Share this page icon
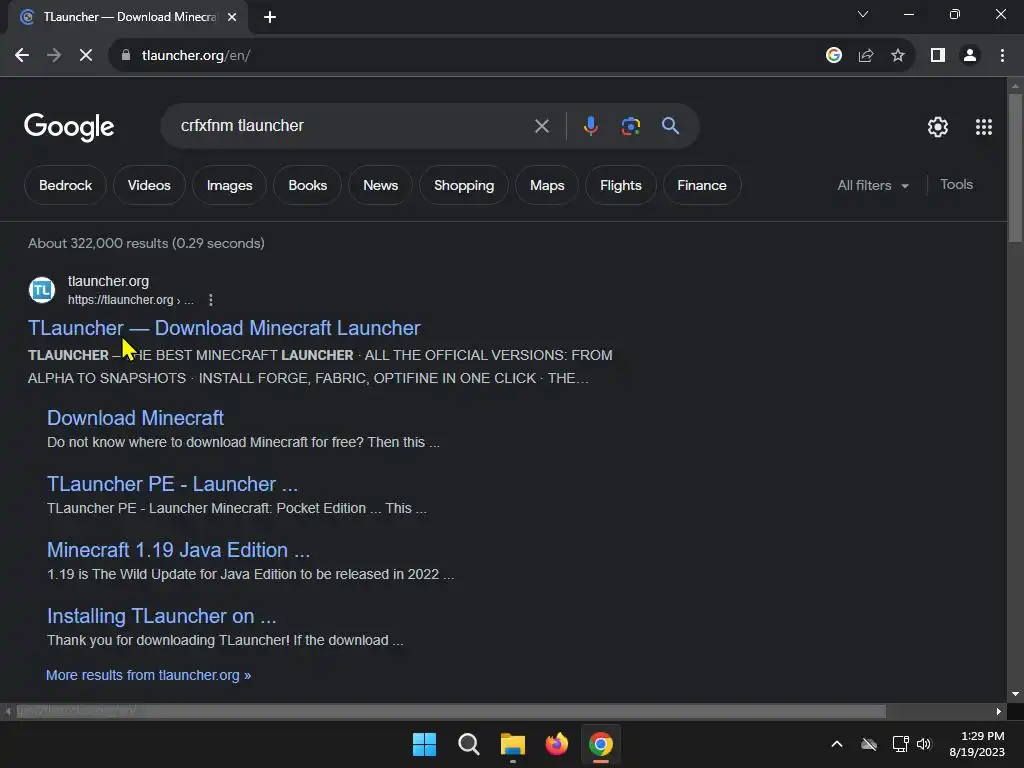 (866, 56)
